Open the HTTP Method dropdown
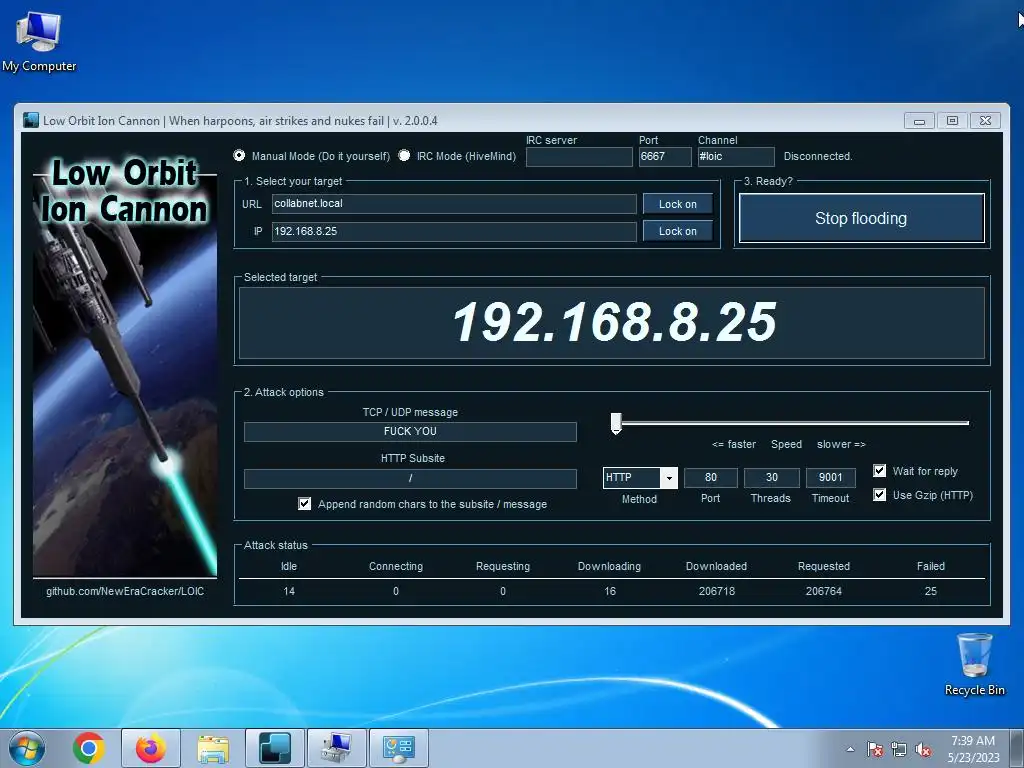The height and width of the screenshot is (768, 1024). [x=669, y=477]
